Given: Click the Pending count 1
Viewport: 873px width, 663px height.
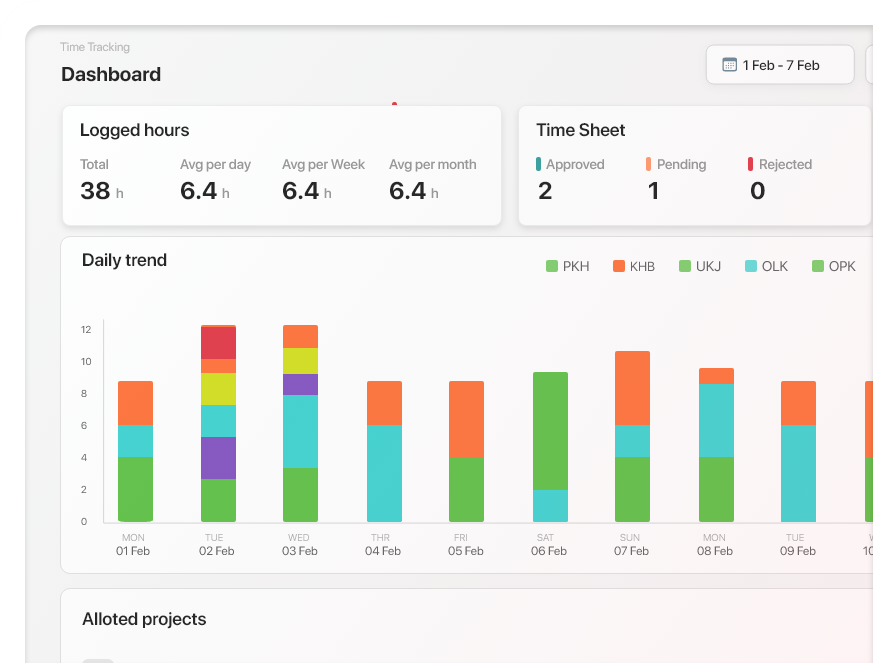Looking at the screenshot, I should coord(654,191).
